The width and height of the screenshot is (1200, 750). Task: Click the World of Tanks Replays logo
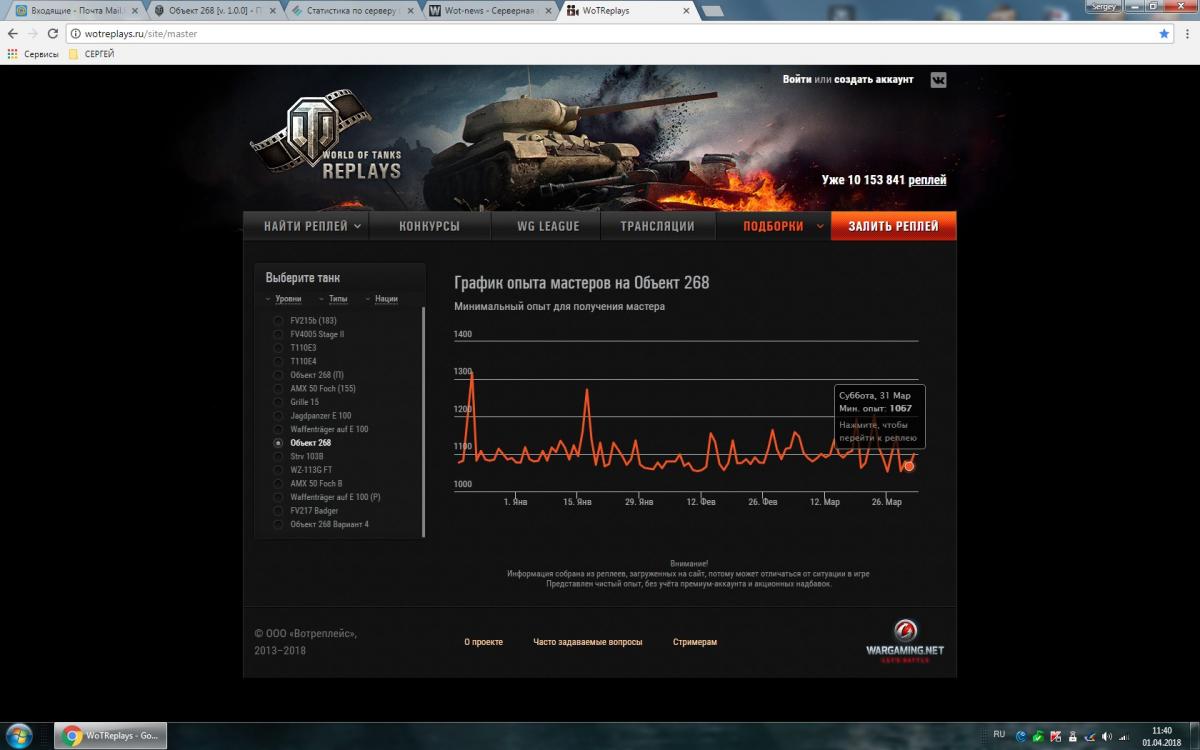pos(328,140)
